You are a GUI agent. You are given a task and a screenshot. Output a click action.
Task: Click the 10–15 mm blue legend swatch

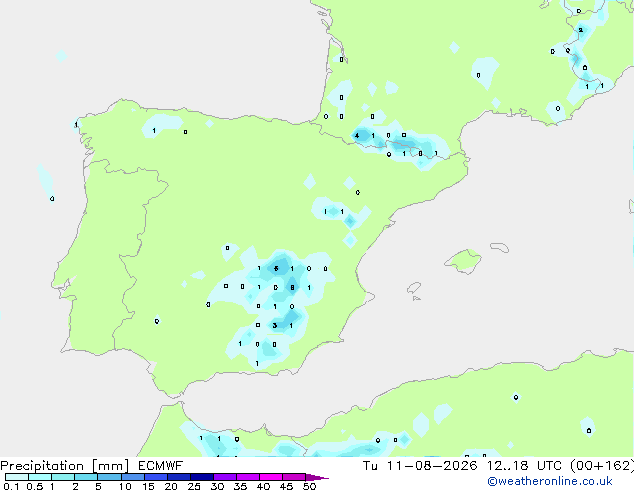point(133,477)
